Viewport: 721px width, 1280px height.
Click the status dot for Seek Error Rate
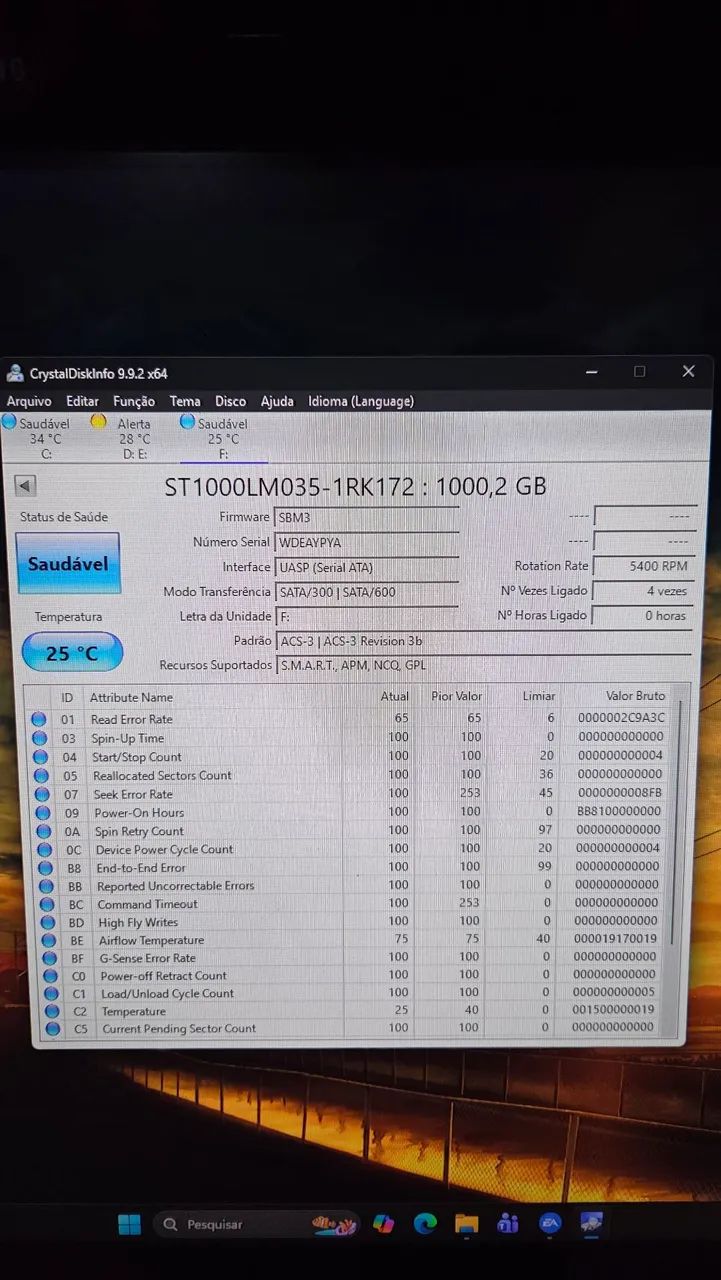pyautogui.click(x=42, y=794)
